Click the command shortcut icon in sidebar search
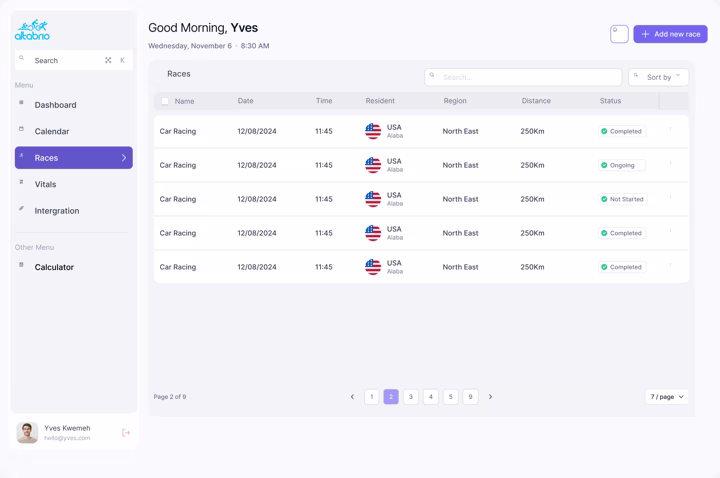Image resolution: width=720 pixels, height=478 pixels. [108, 60]
